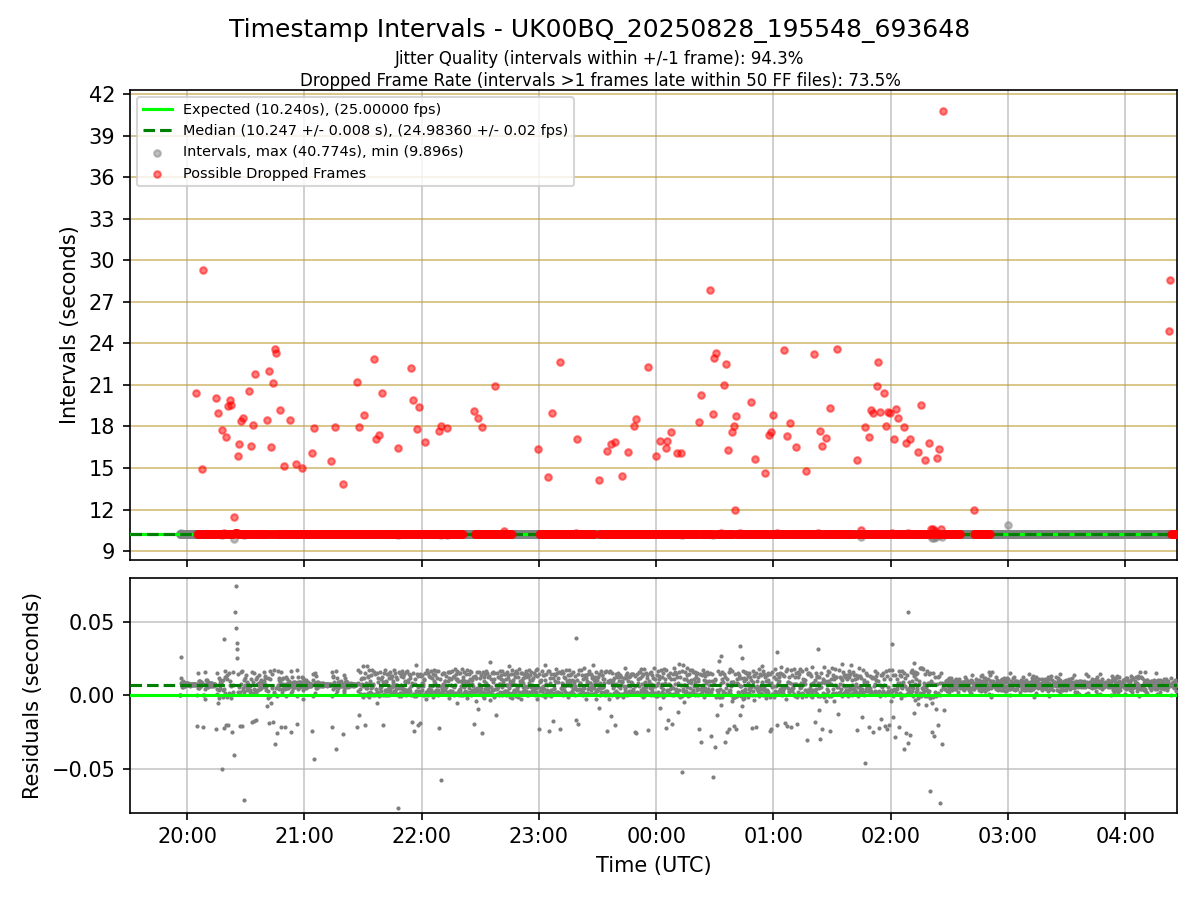The image size is (1200, 900).
Task: Click the 30 y-axis tick label
Action: click(101, 260)
